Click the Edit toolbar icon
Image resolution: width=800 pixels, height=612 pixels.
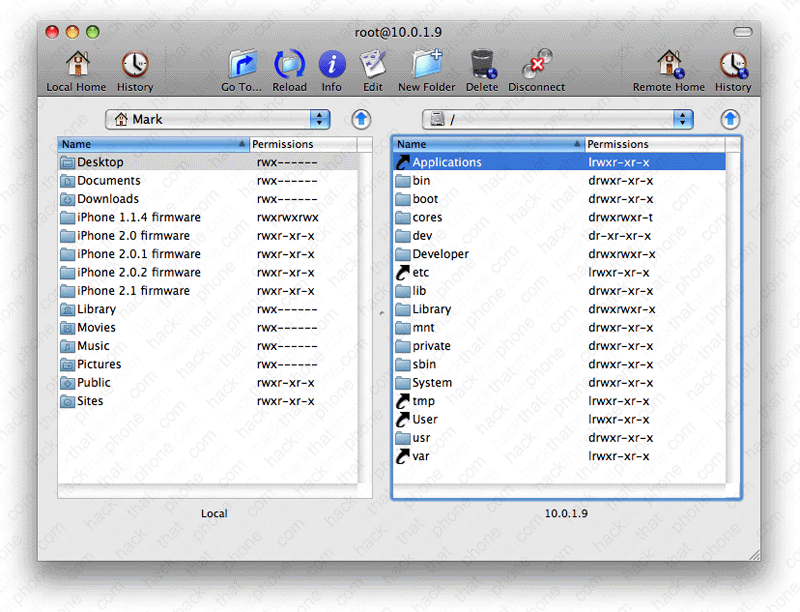[x=373, y=66]
